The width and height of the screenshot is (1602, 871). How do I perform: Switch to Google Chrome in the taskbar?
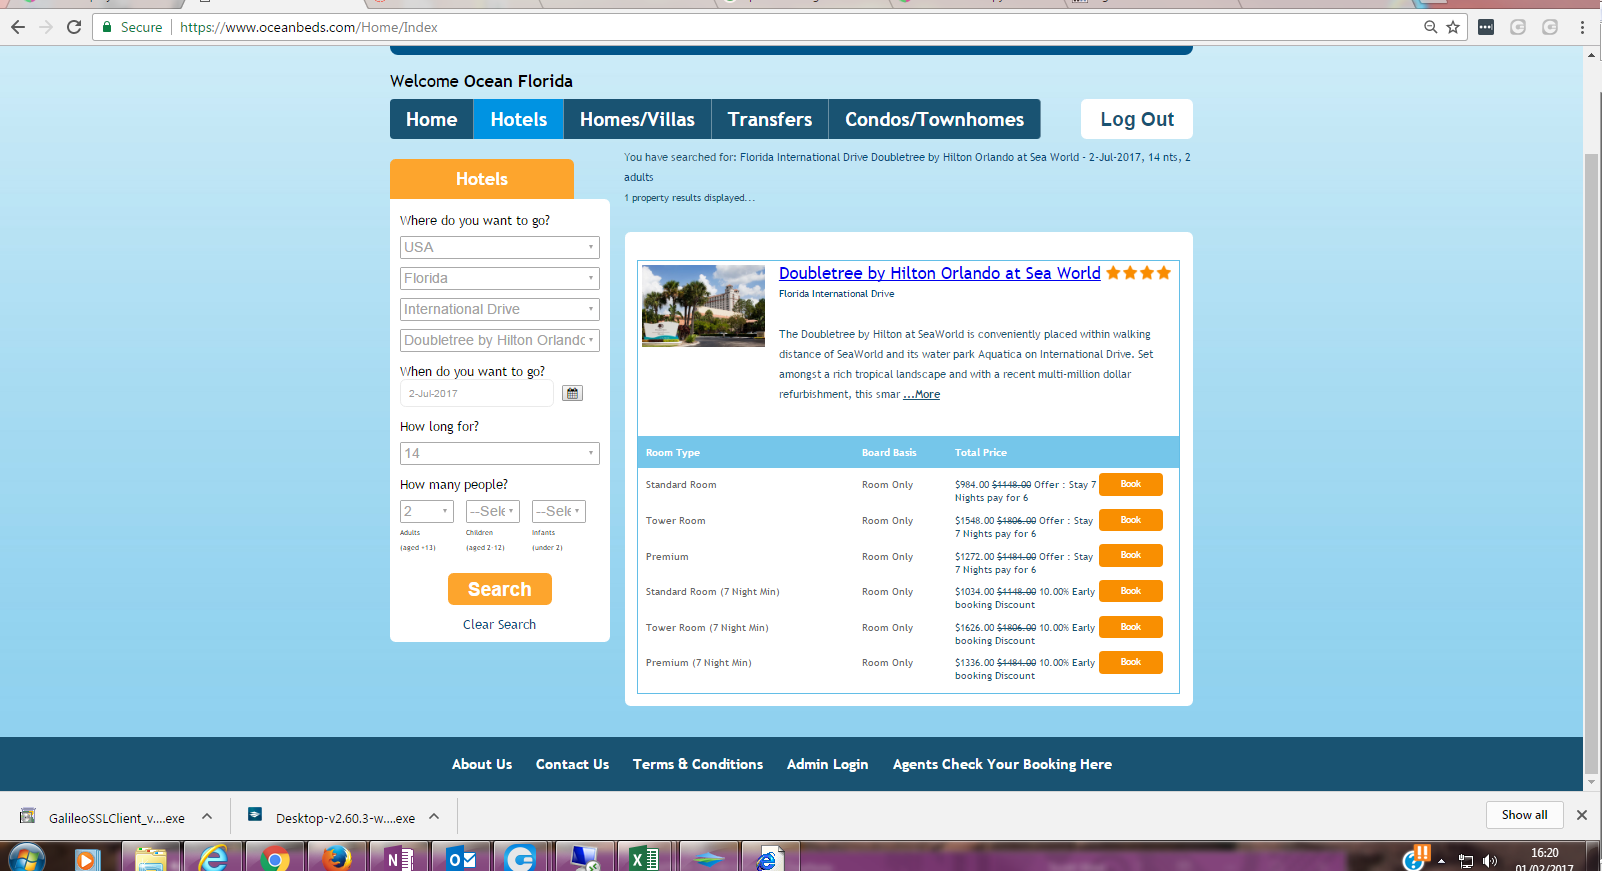pyautogui.click(x=274, y=858)
